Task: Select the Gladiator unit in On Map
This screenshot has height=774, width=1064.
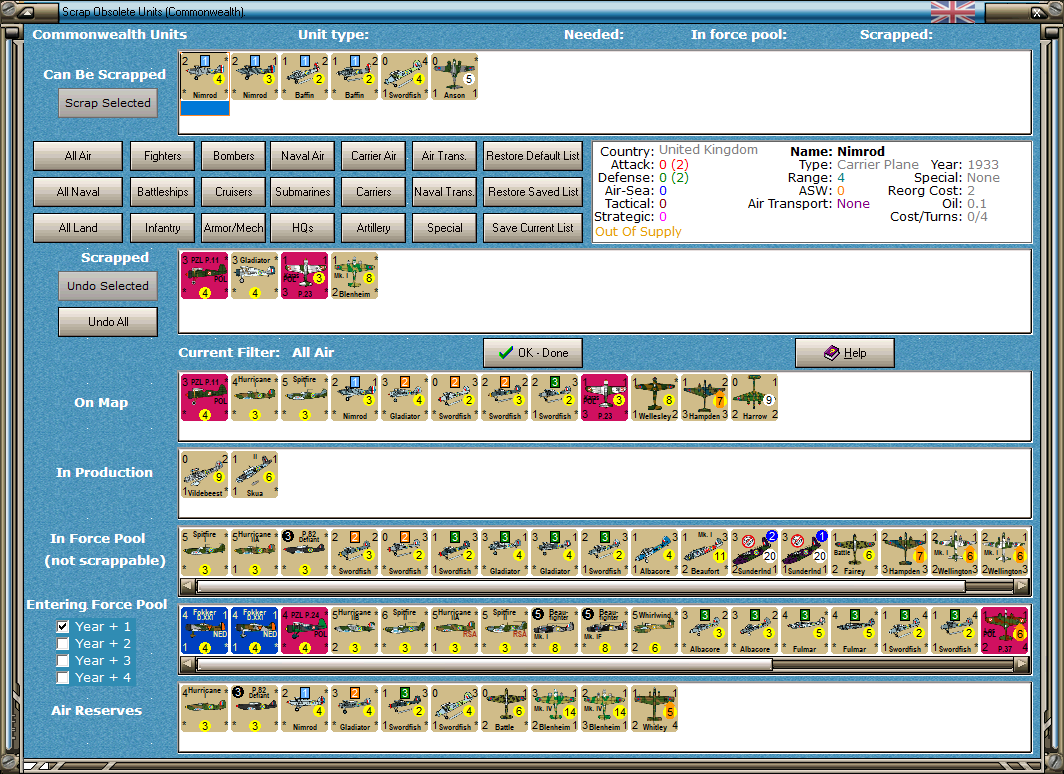Action: tap(404, 398)
